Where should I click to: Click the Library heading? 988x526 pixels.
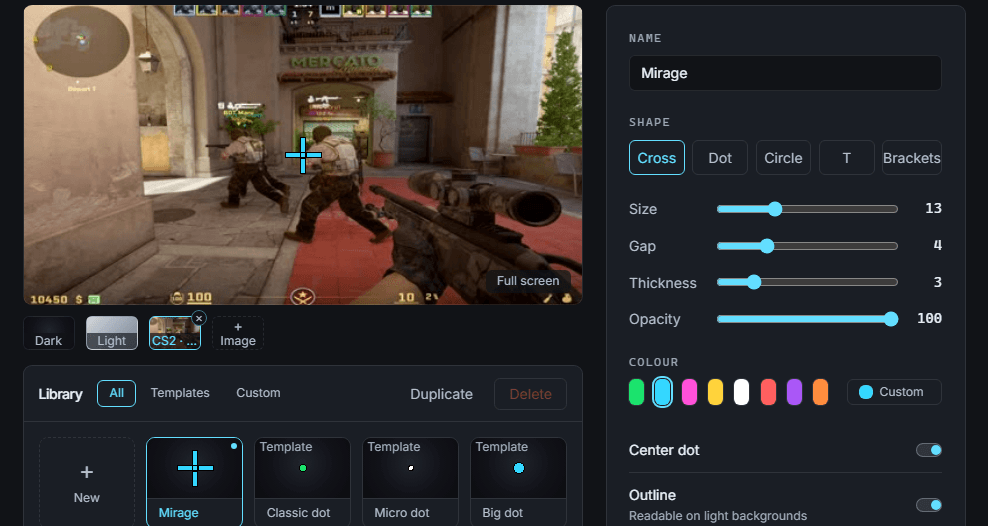coord(60,394)
